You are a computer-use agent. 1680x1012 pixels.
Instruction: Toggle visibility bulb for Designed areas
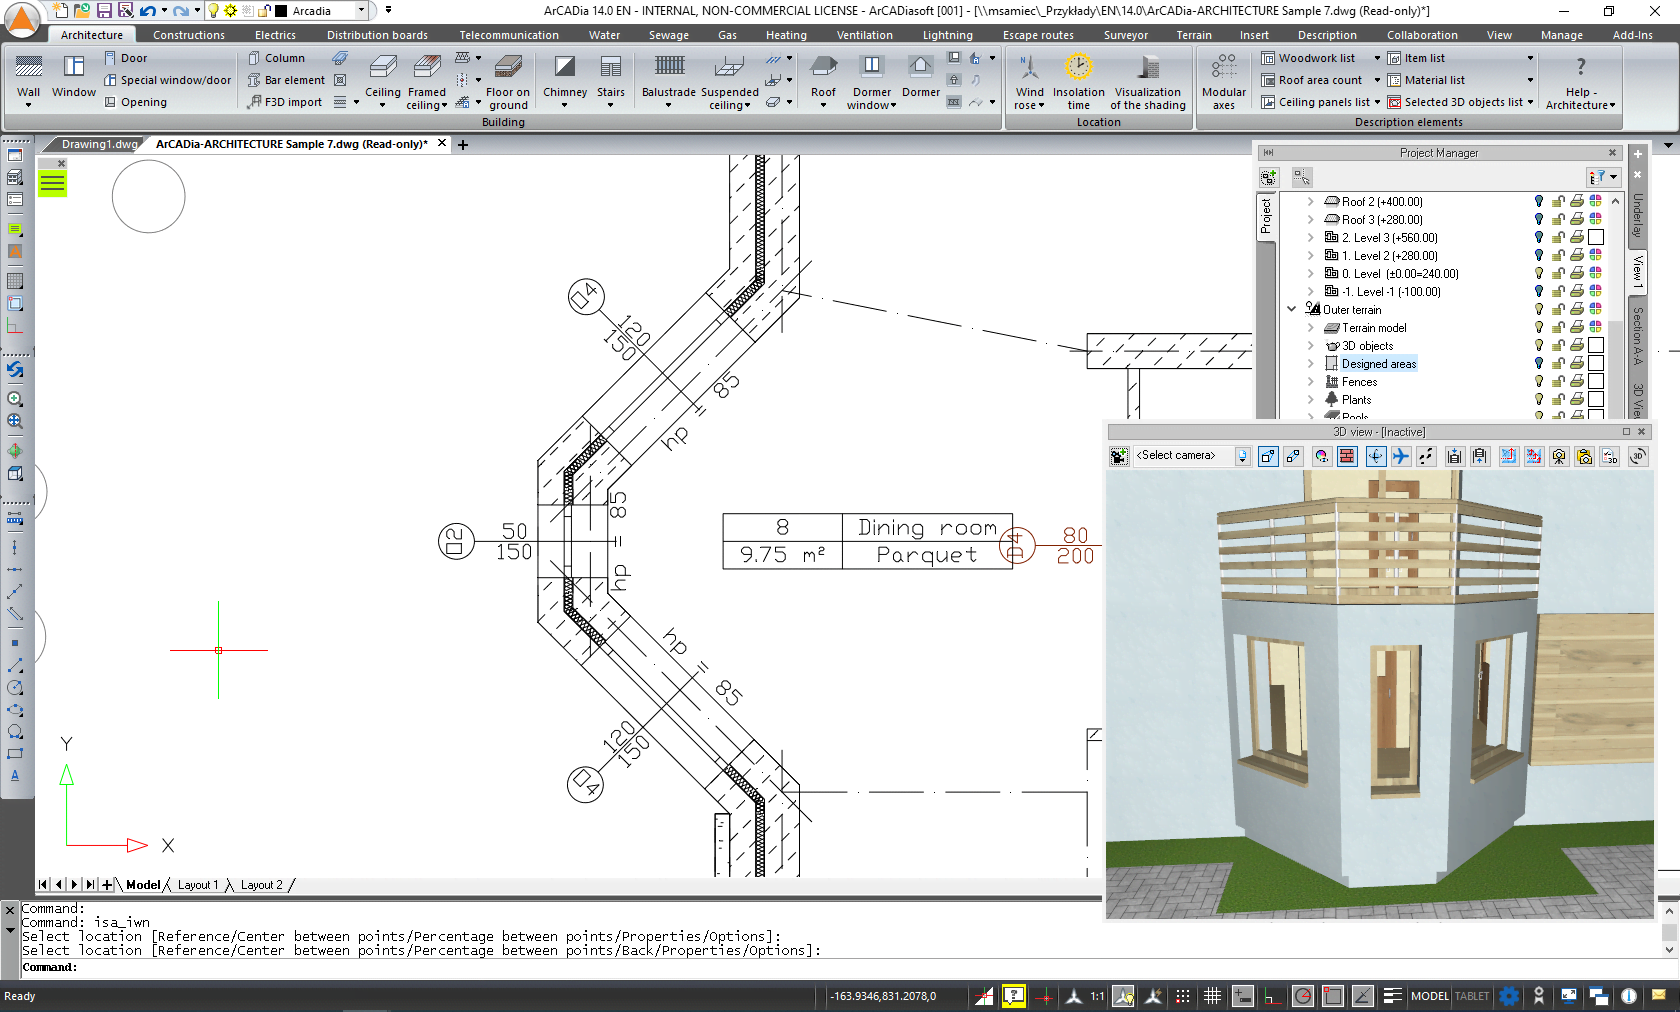(1539, 363)
